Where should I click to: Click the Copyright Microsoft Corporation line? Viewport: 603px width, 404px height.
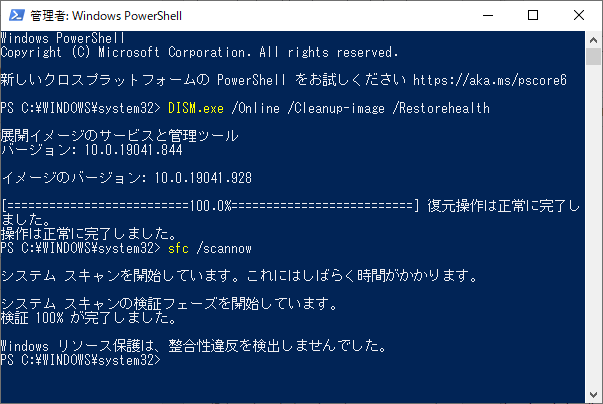tap(199, 52)
